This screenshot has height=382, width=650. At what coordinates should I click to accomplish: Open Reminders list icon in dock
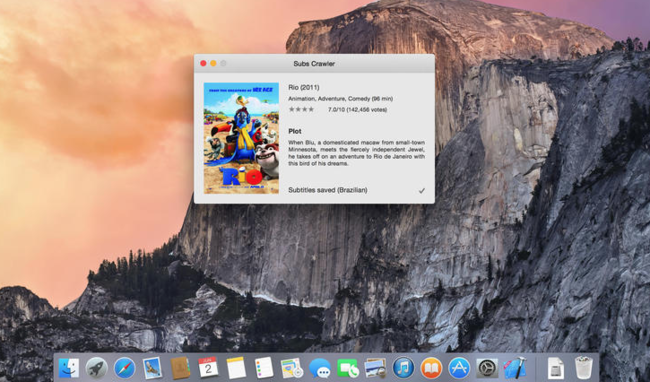coord(264,367)
